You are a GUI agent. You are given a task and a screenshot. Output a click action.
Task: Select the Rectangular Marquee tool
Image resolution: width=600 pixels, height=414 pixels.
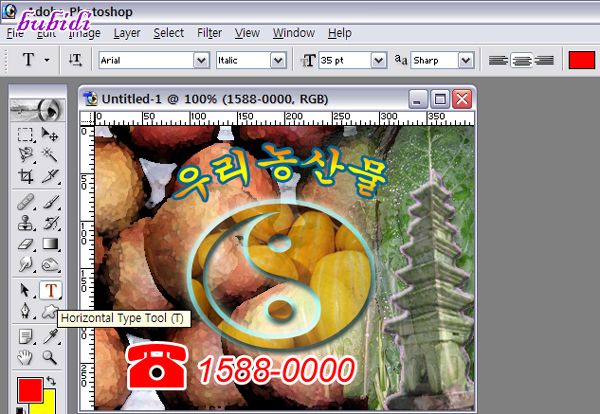click(x=25, y=135)
